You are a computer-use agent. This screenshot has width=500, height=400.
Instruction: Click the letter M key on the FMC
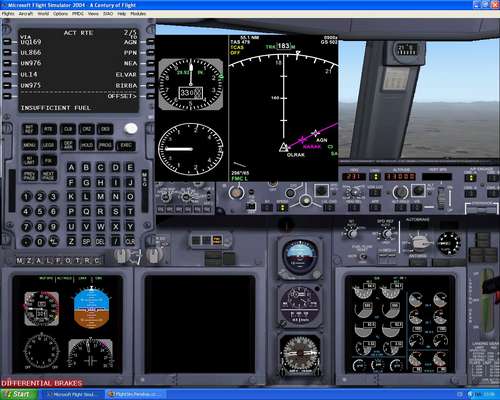pos(100,197)
